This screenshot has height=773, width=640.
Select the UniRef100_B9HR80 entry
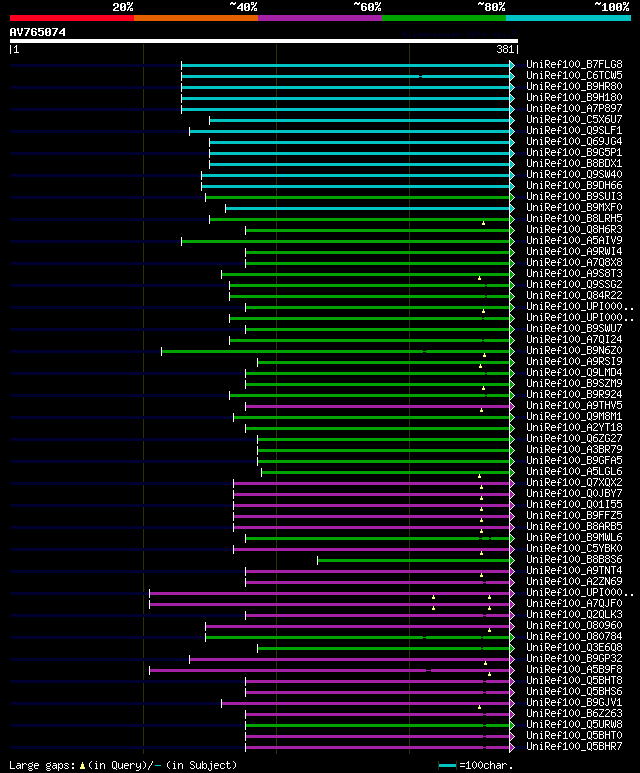click(x=574, y=86)
